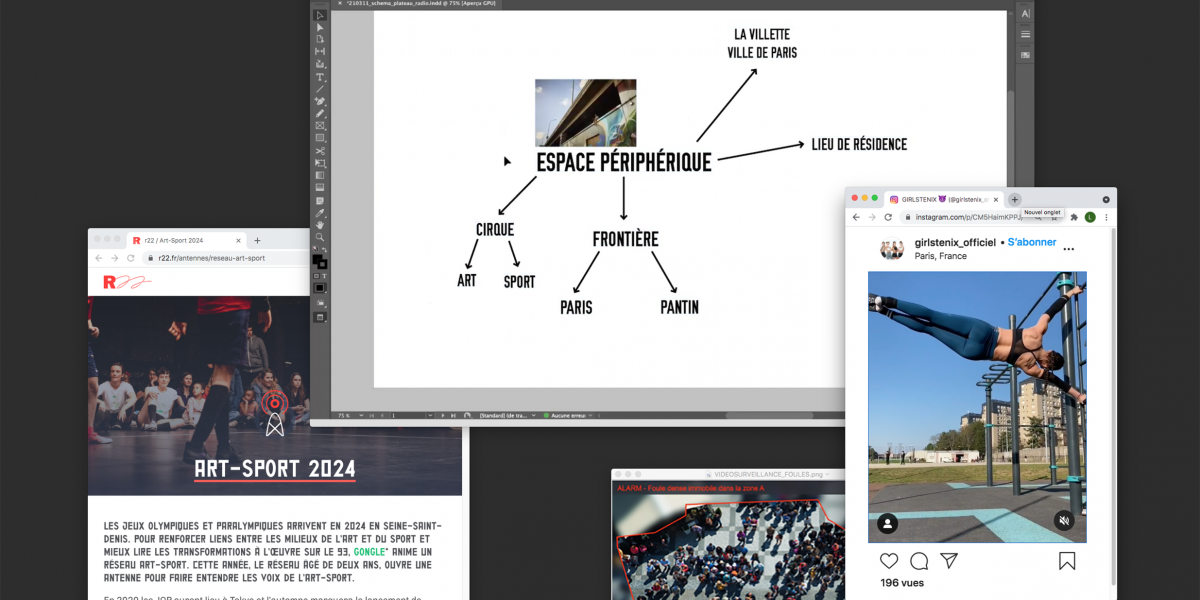Open a new tab in Instagram Chrome window
The image size is (1200, 600).
click(1015, 199)
